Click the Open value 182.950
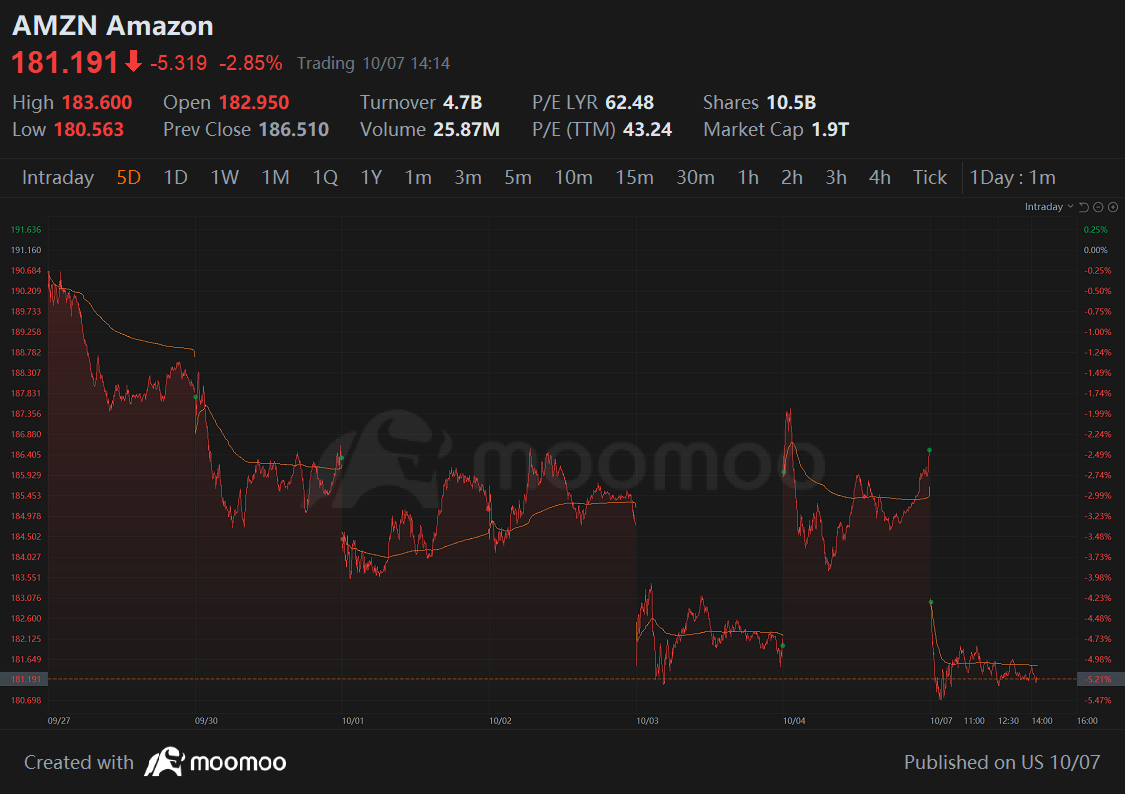 coord(254,103)
